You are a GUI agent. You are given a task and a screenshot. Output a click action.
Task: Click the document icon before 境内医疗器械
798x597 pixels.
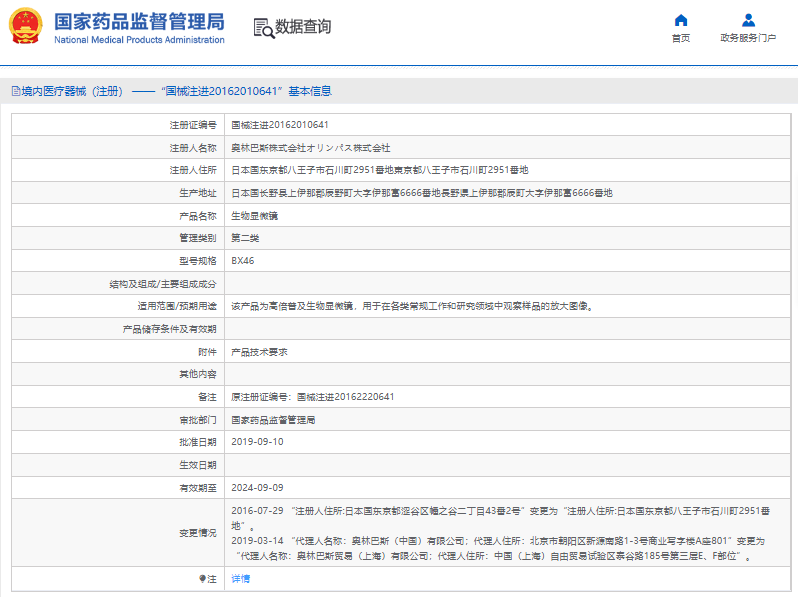click(x=15, y=91)
